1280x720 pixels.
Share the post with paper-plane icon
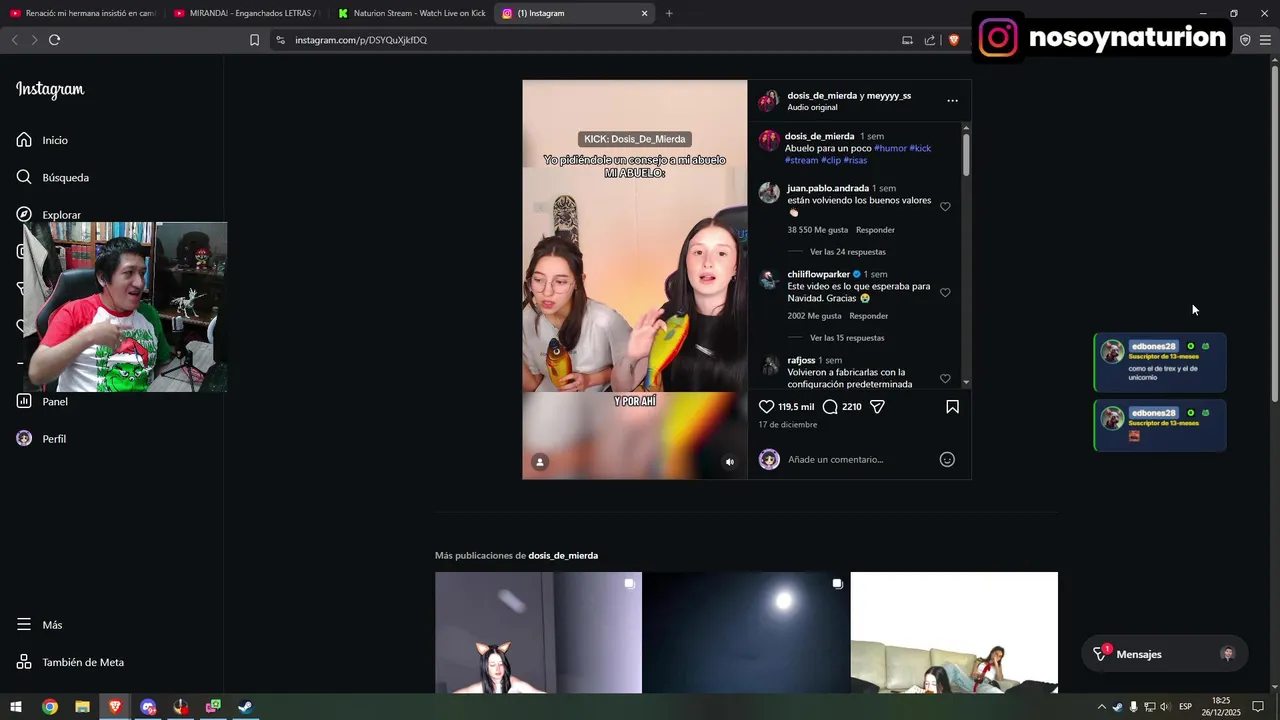coord(877,407)
